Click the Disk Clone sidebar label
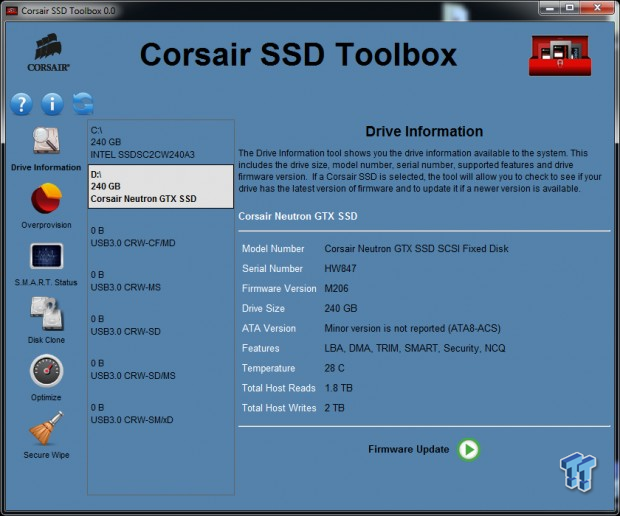 pos(46,340)
